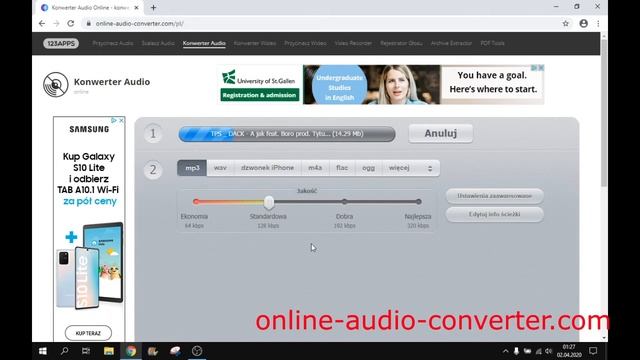Set quality to Najlepsza slider point
Image resolution: width=640 pixels, height=360 pixels.
[418, 202]
